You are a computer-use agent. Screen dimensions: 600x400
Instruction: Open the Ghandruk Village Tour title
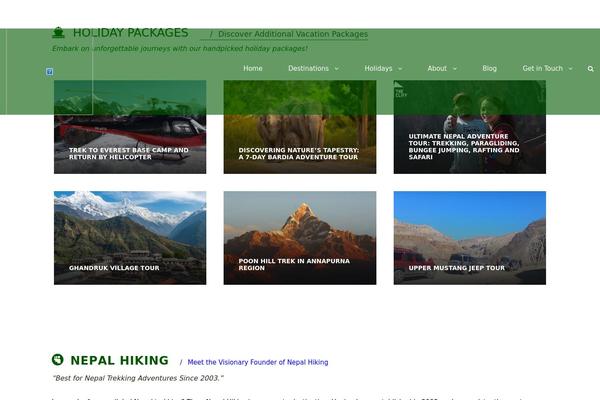[114, 268]
